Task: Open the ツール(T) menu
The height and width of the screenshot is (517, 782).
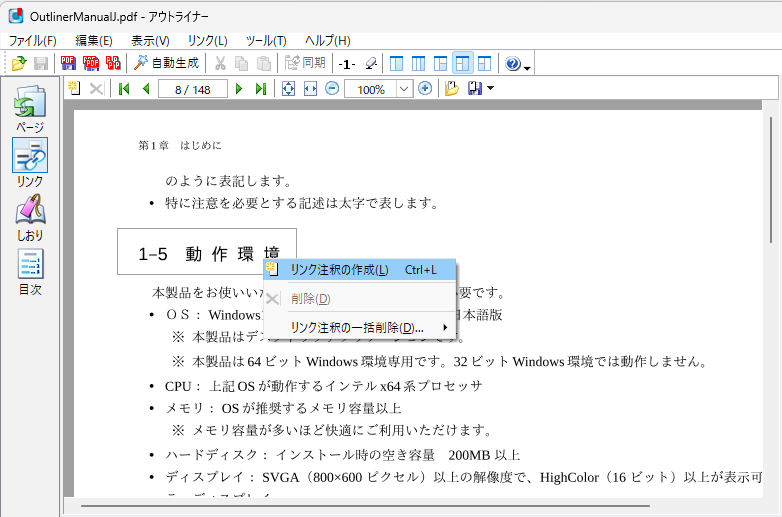Action: 266,40
